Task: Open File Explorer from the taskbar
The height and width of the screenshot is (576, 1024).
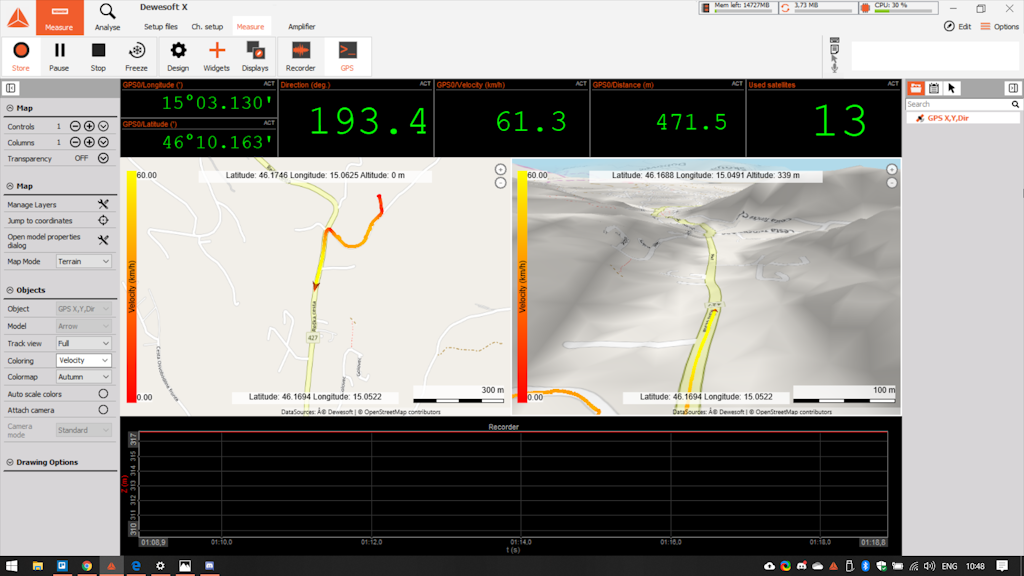Action: coord(37,566)
